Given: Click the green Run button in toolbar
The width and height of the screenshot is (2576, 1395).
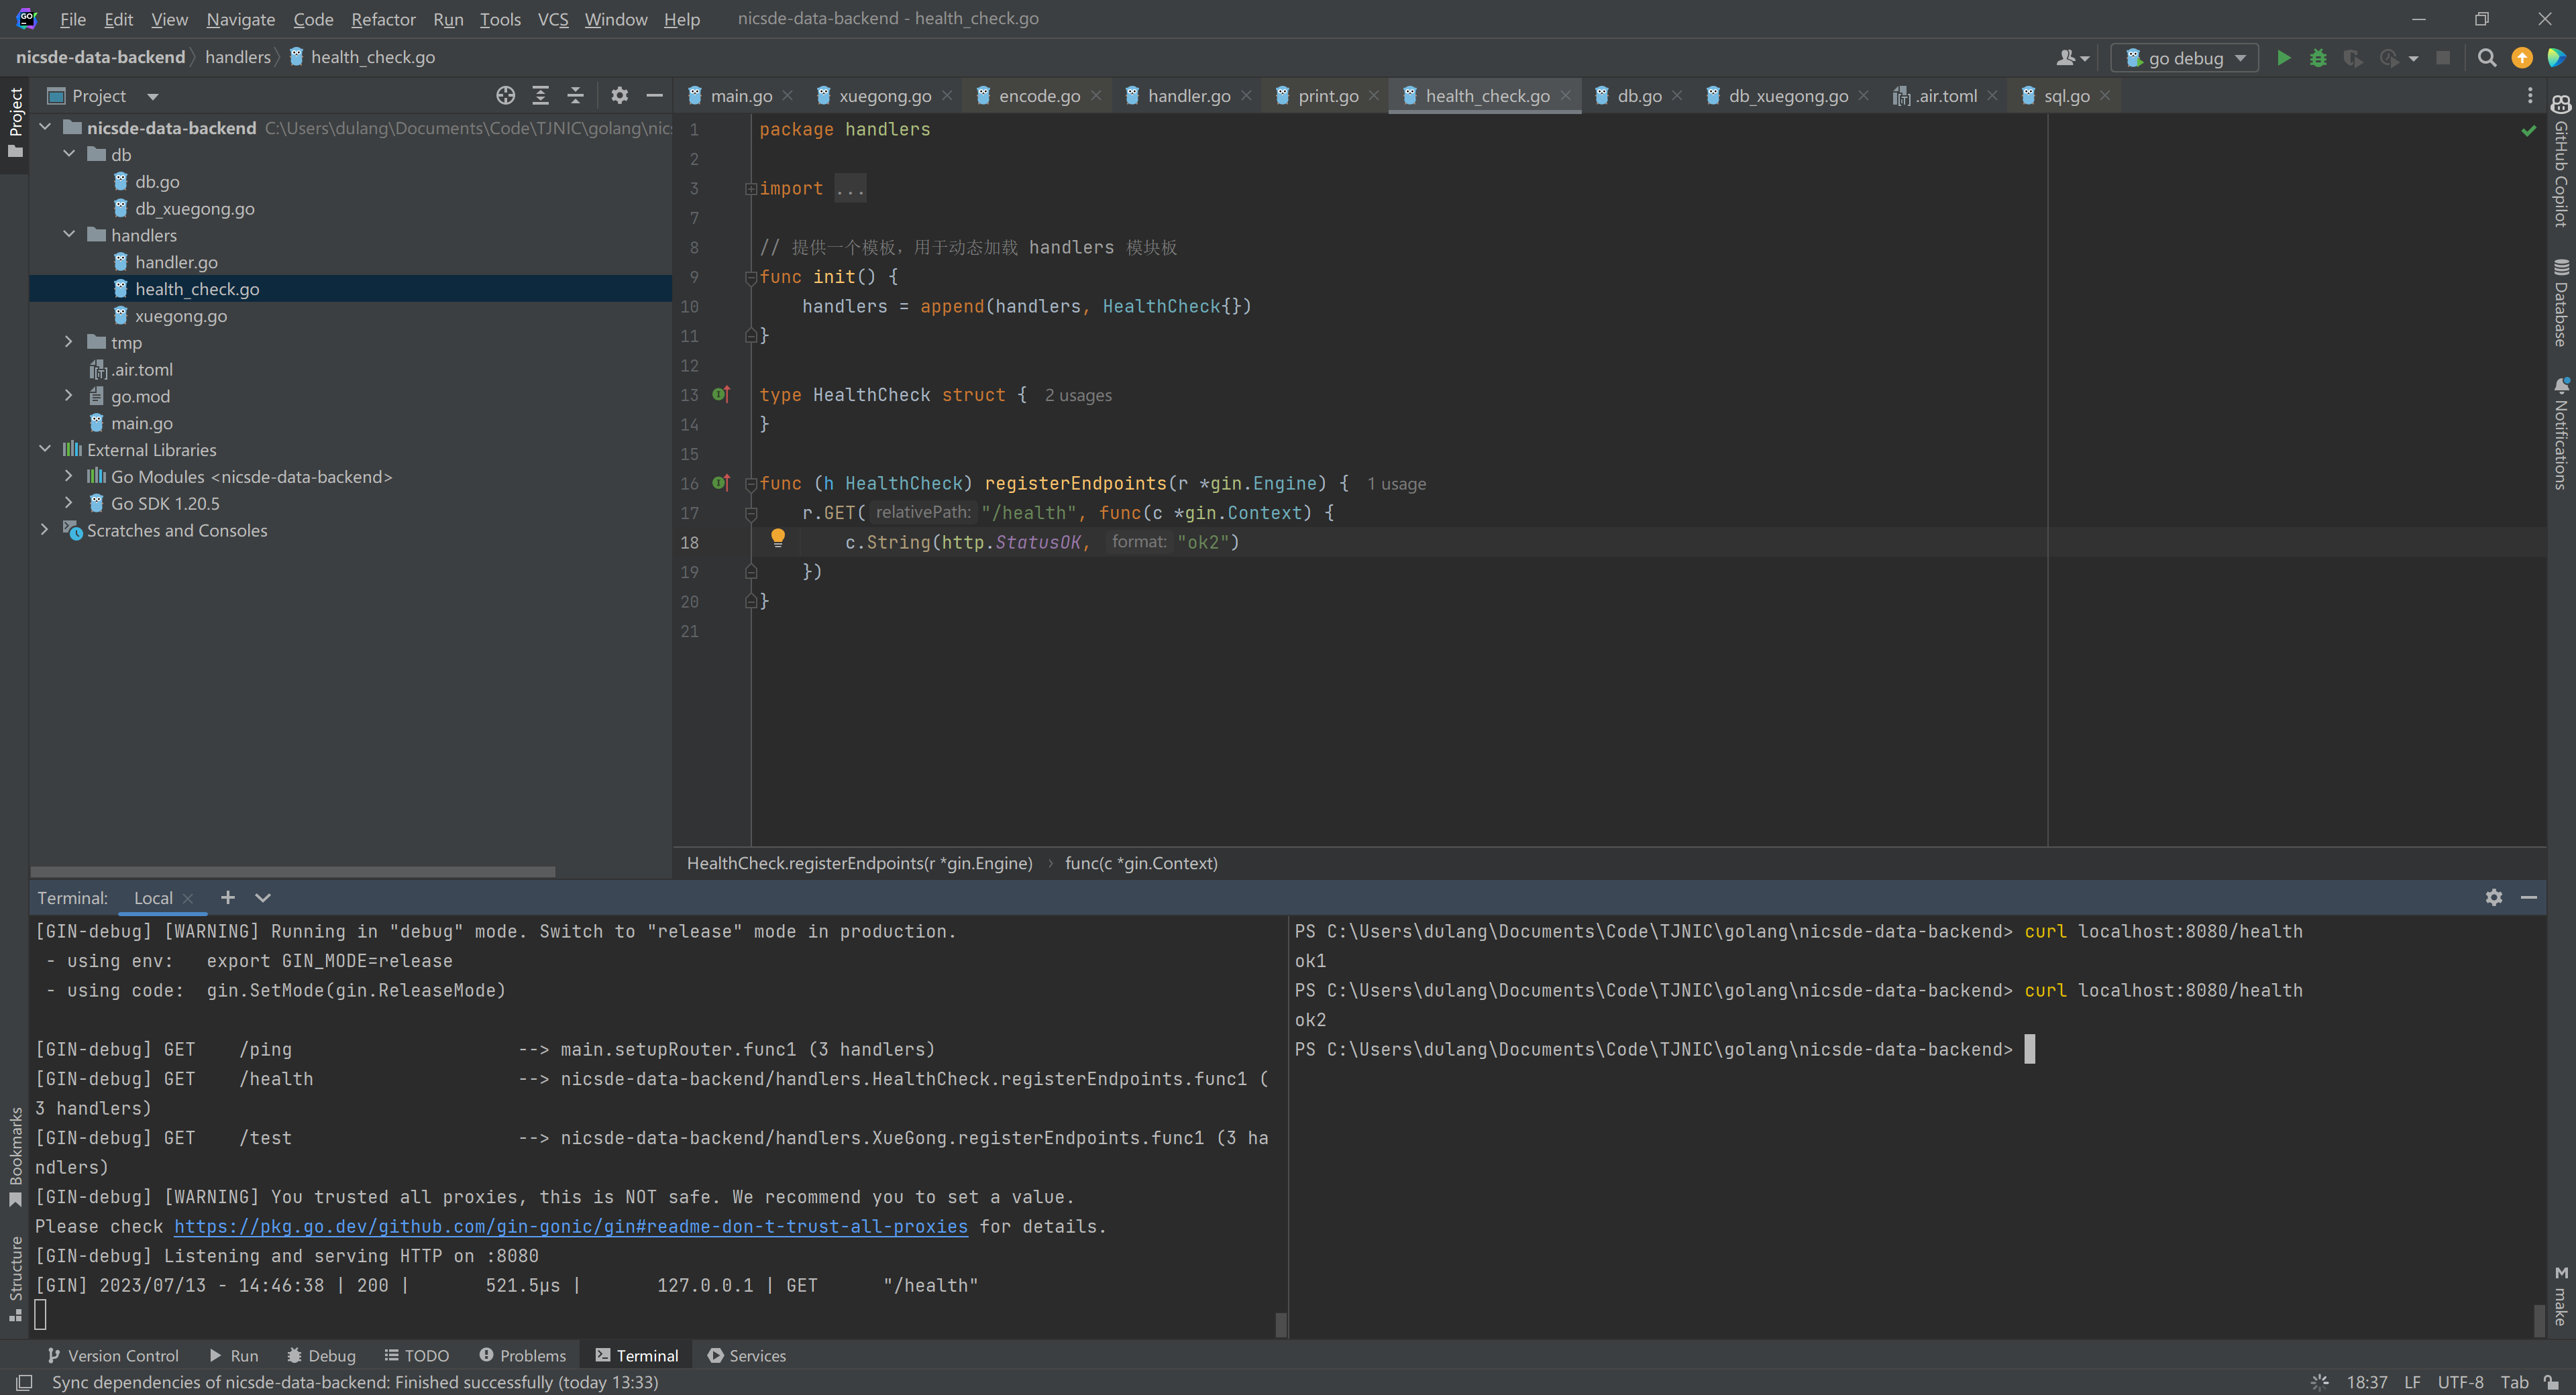Looking at the screenshot, I should click(x=2283, y=58).
